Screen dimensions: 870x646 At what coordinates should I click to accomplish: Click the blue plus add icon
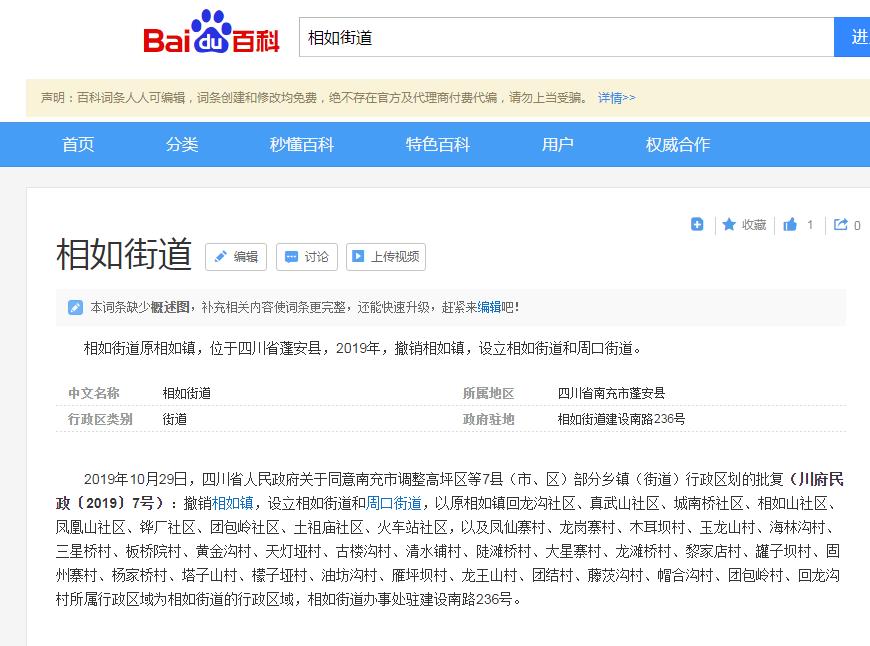pyautogui.click(x=697, y=225)
